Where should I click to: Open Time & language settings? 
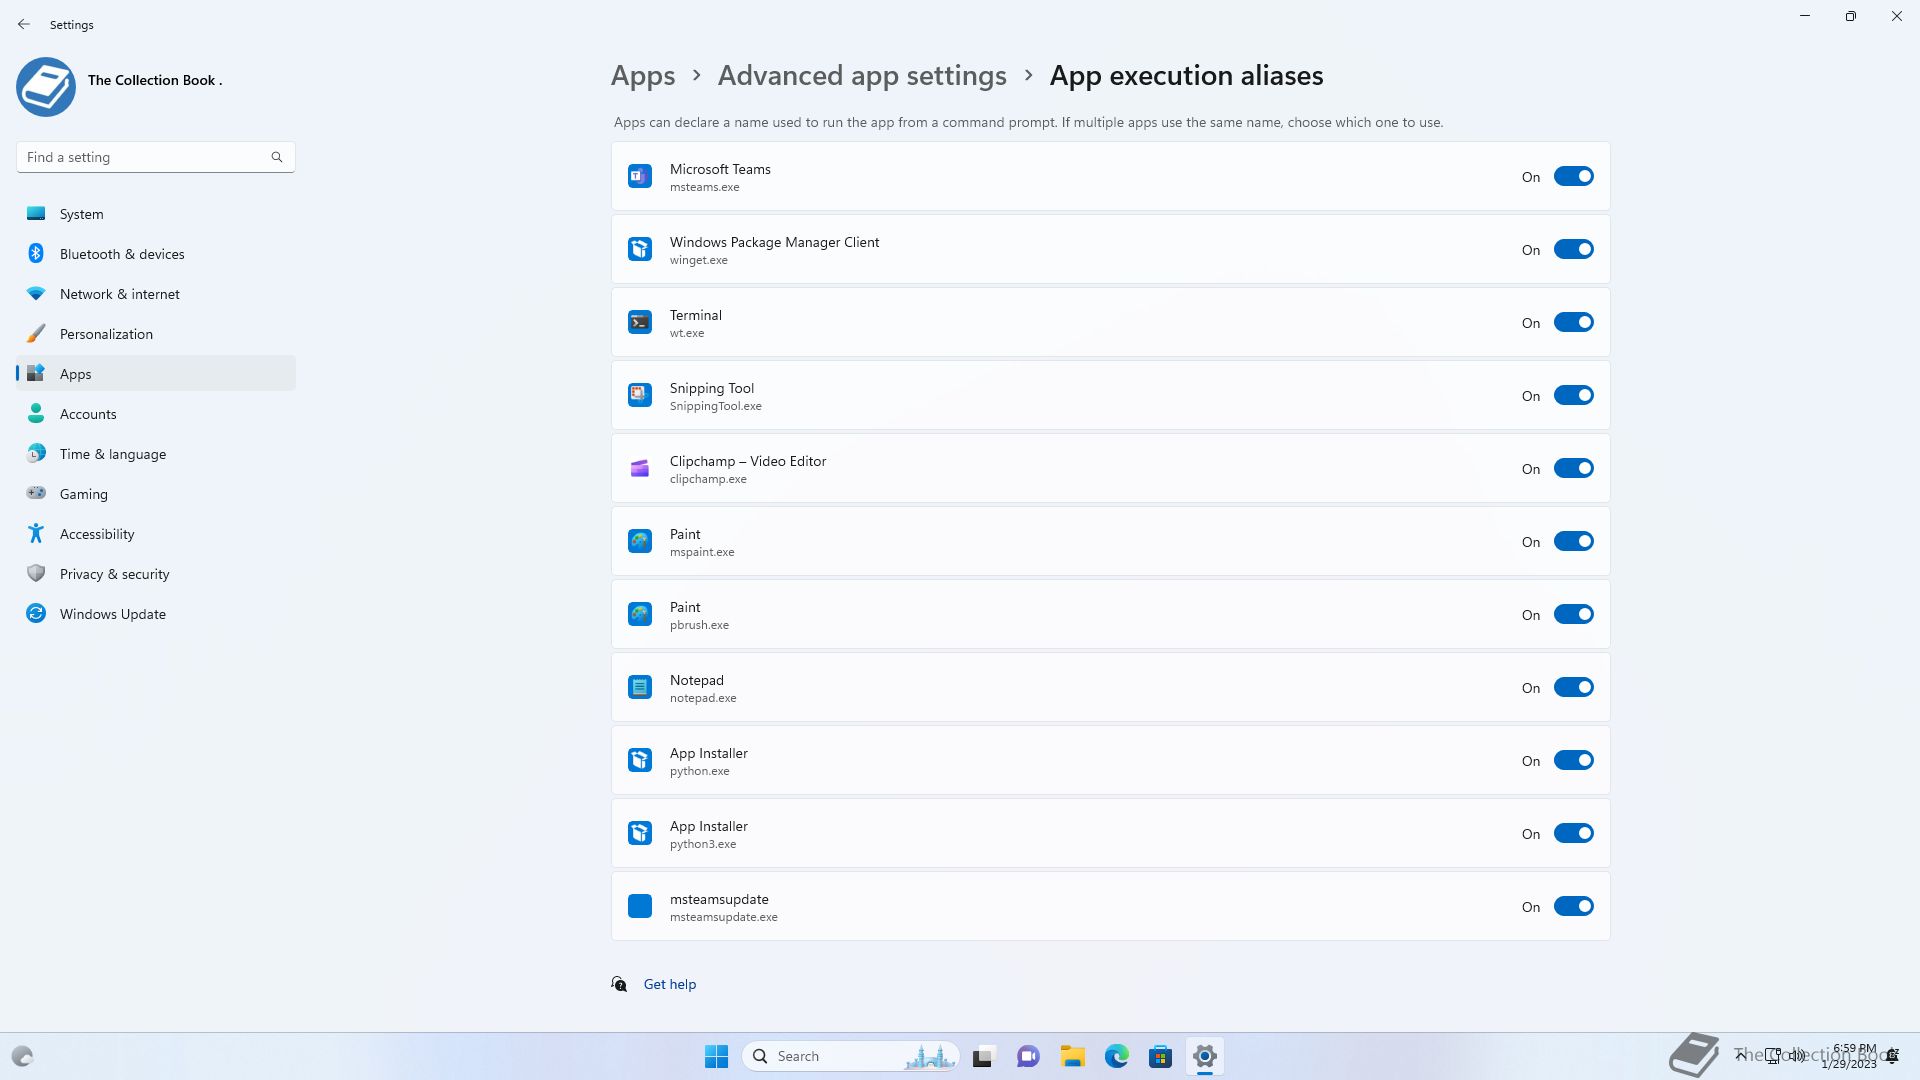(156, 454)
